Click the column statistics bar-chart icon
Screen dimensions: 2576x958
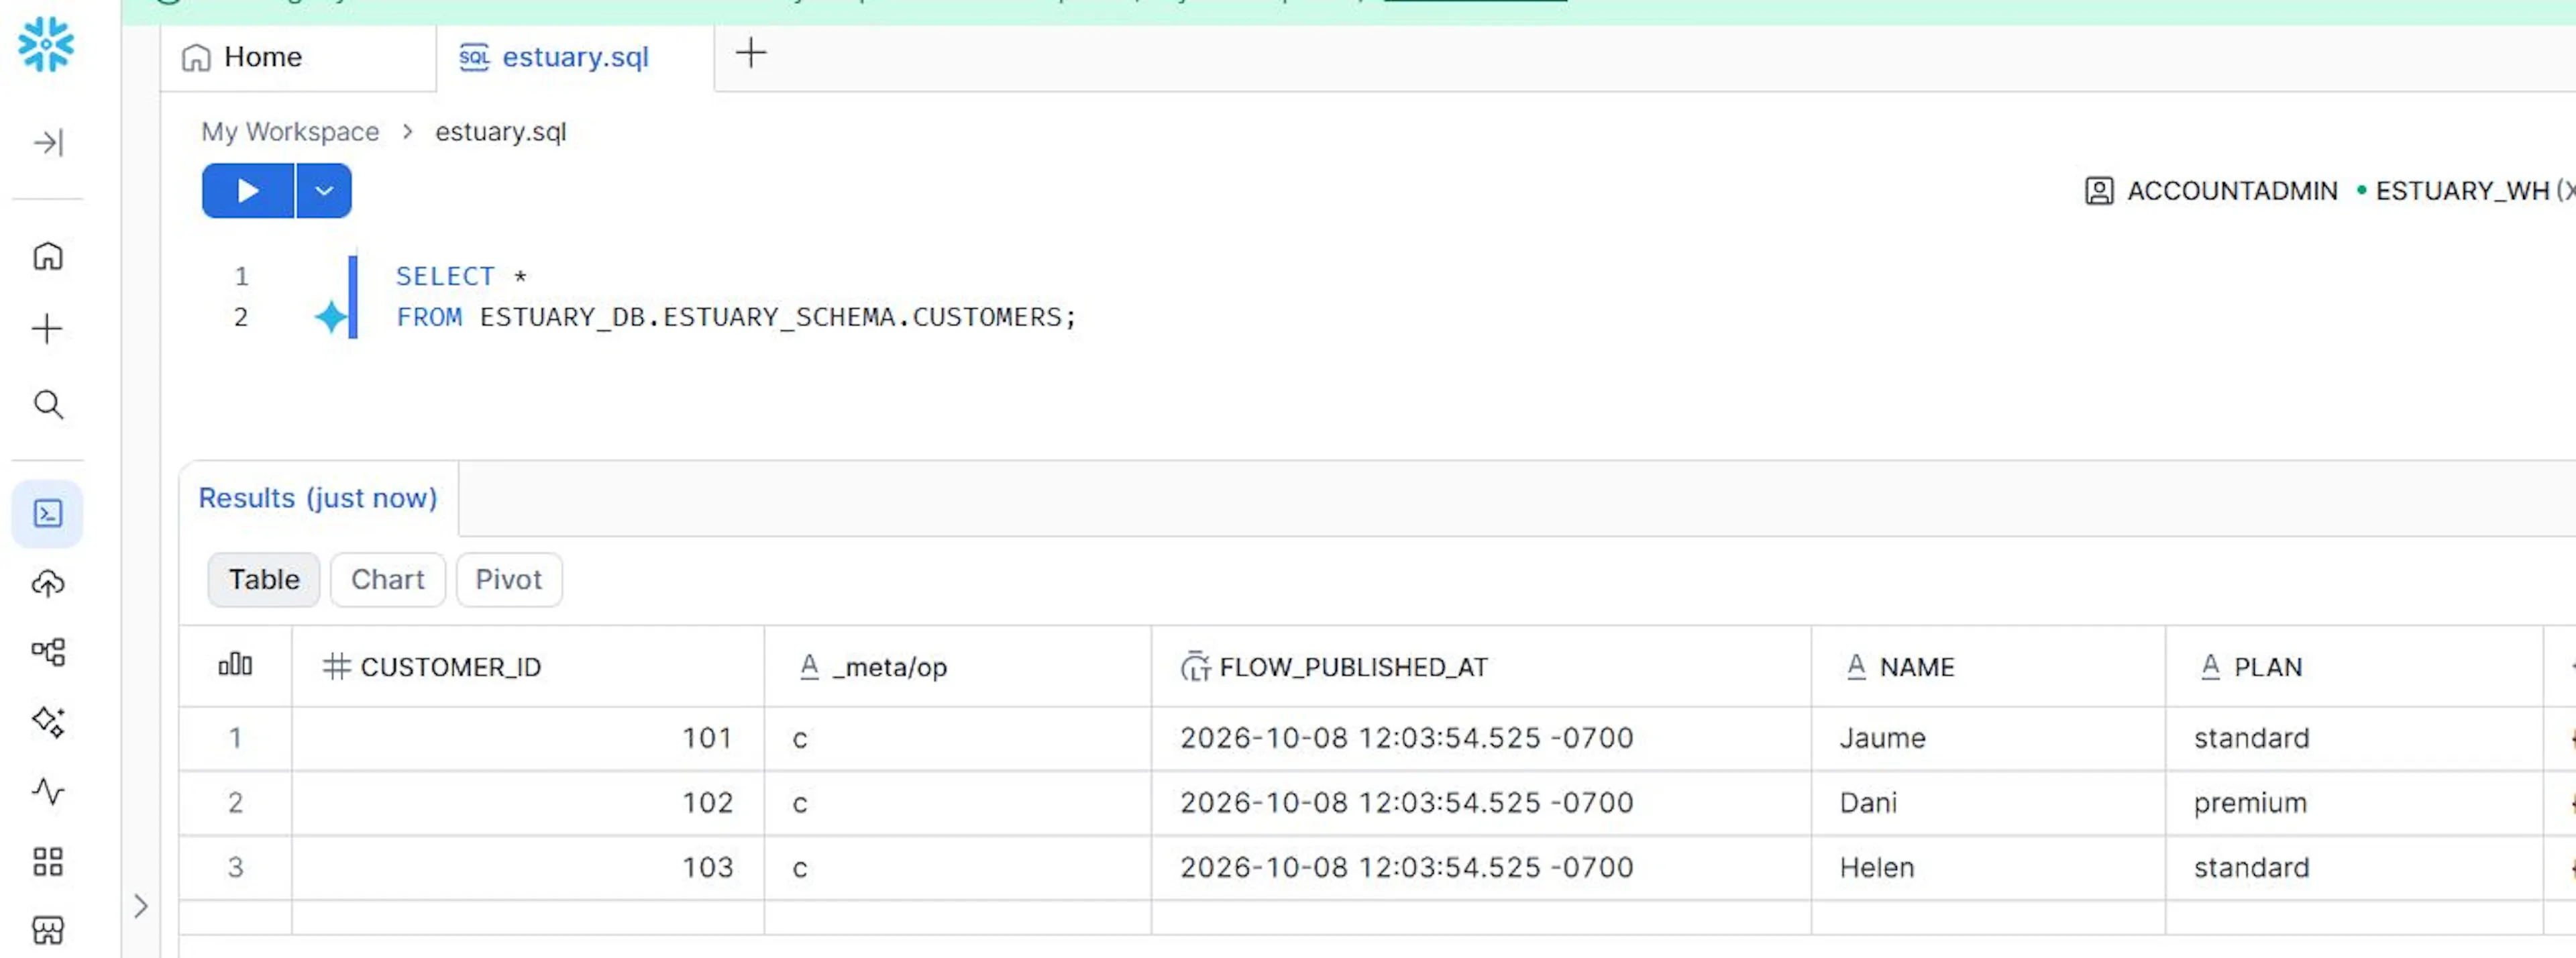coord(235,665)
